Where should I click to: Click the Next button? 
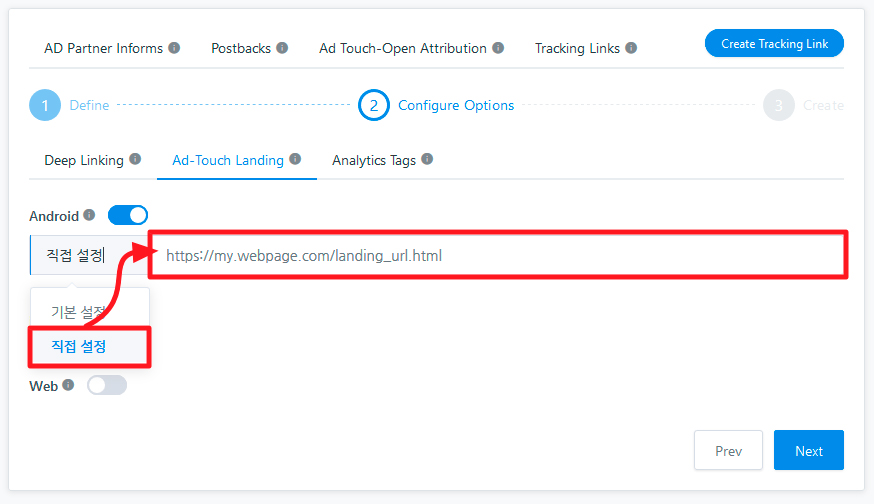809,450
